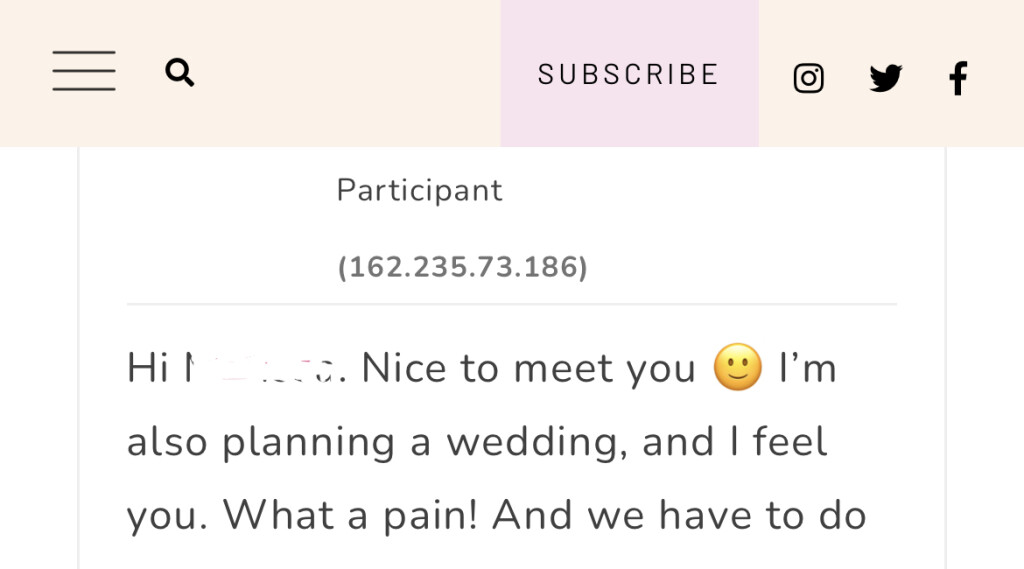Click the smiley face emoji
The height and width of the screenshot is (569, 1024).
[x=737, y=369]
